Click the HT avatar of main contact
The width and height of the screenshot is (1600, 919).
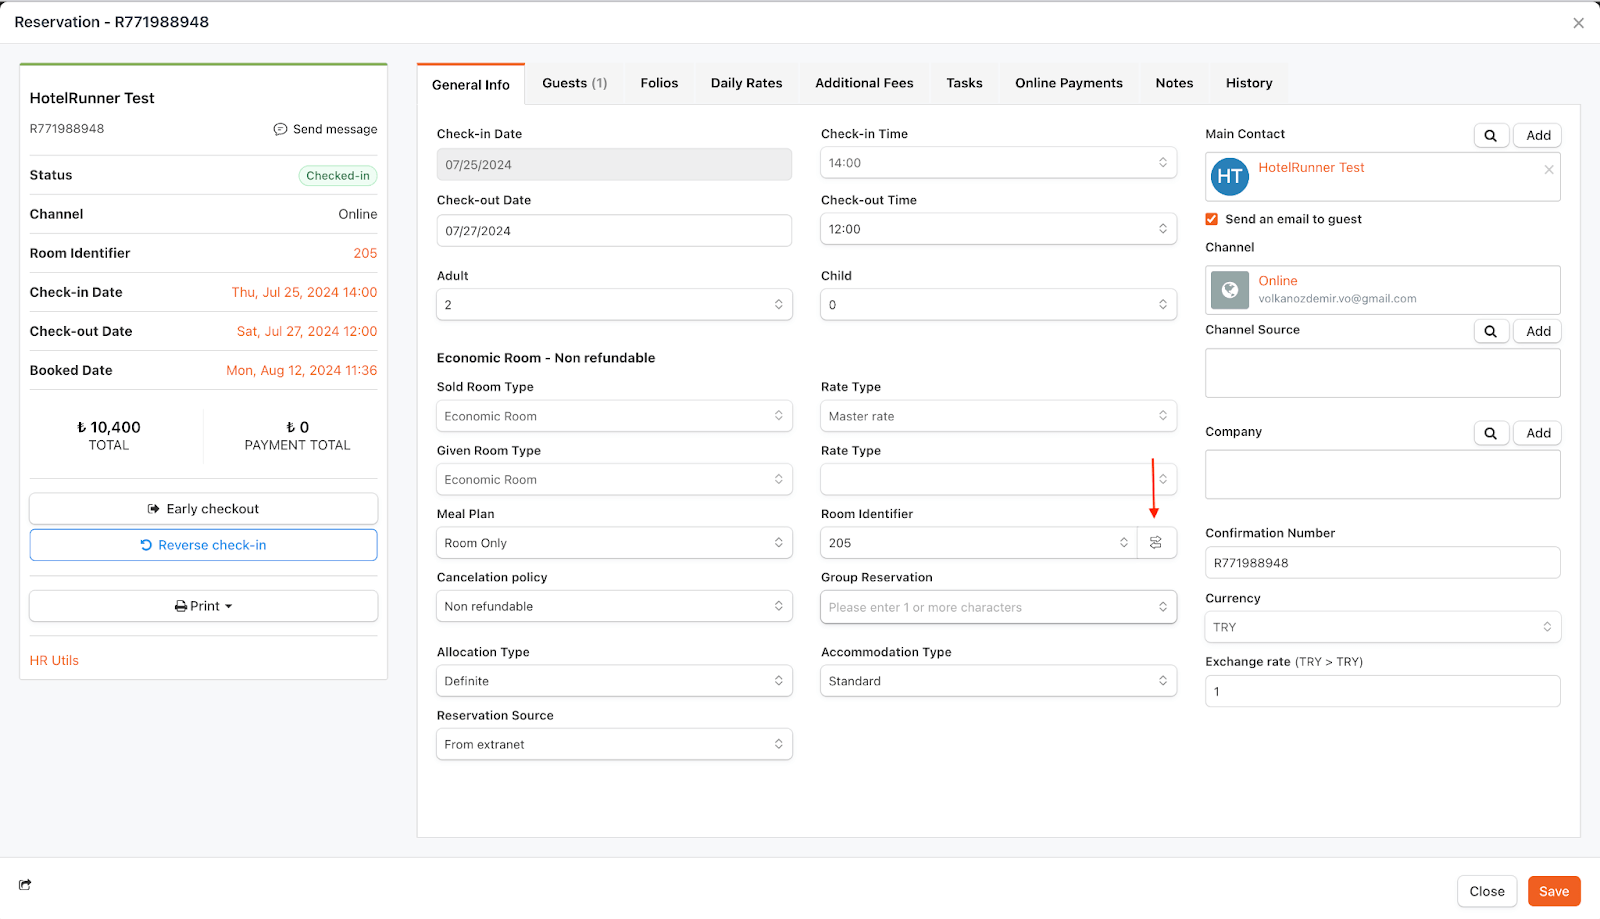pos(1229,177)
